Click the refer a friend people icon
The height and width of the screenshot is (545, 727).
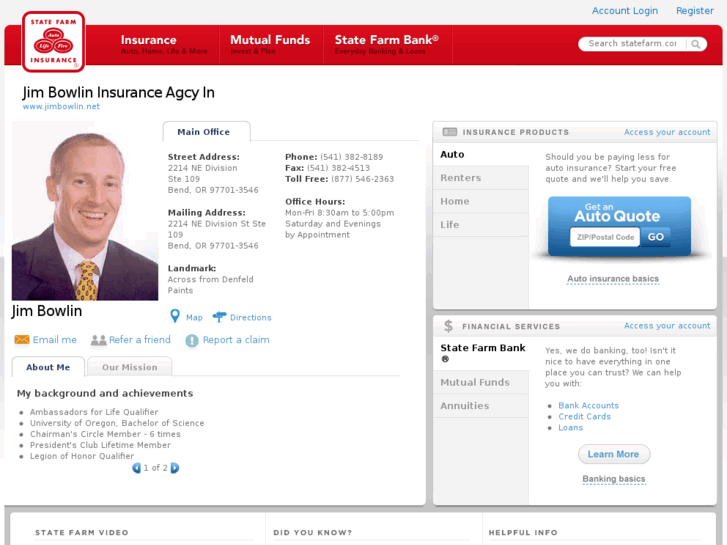click(98, 340)
